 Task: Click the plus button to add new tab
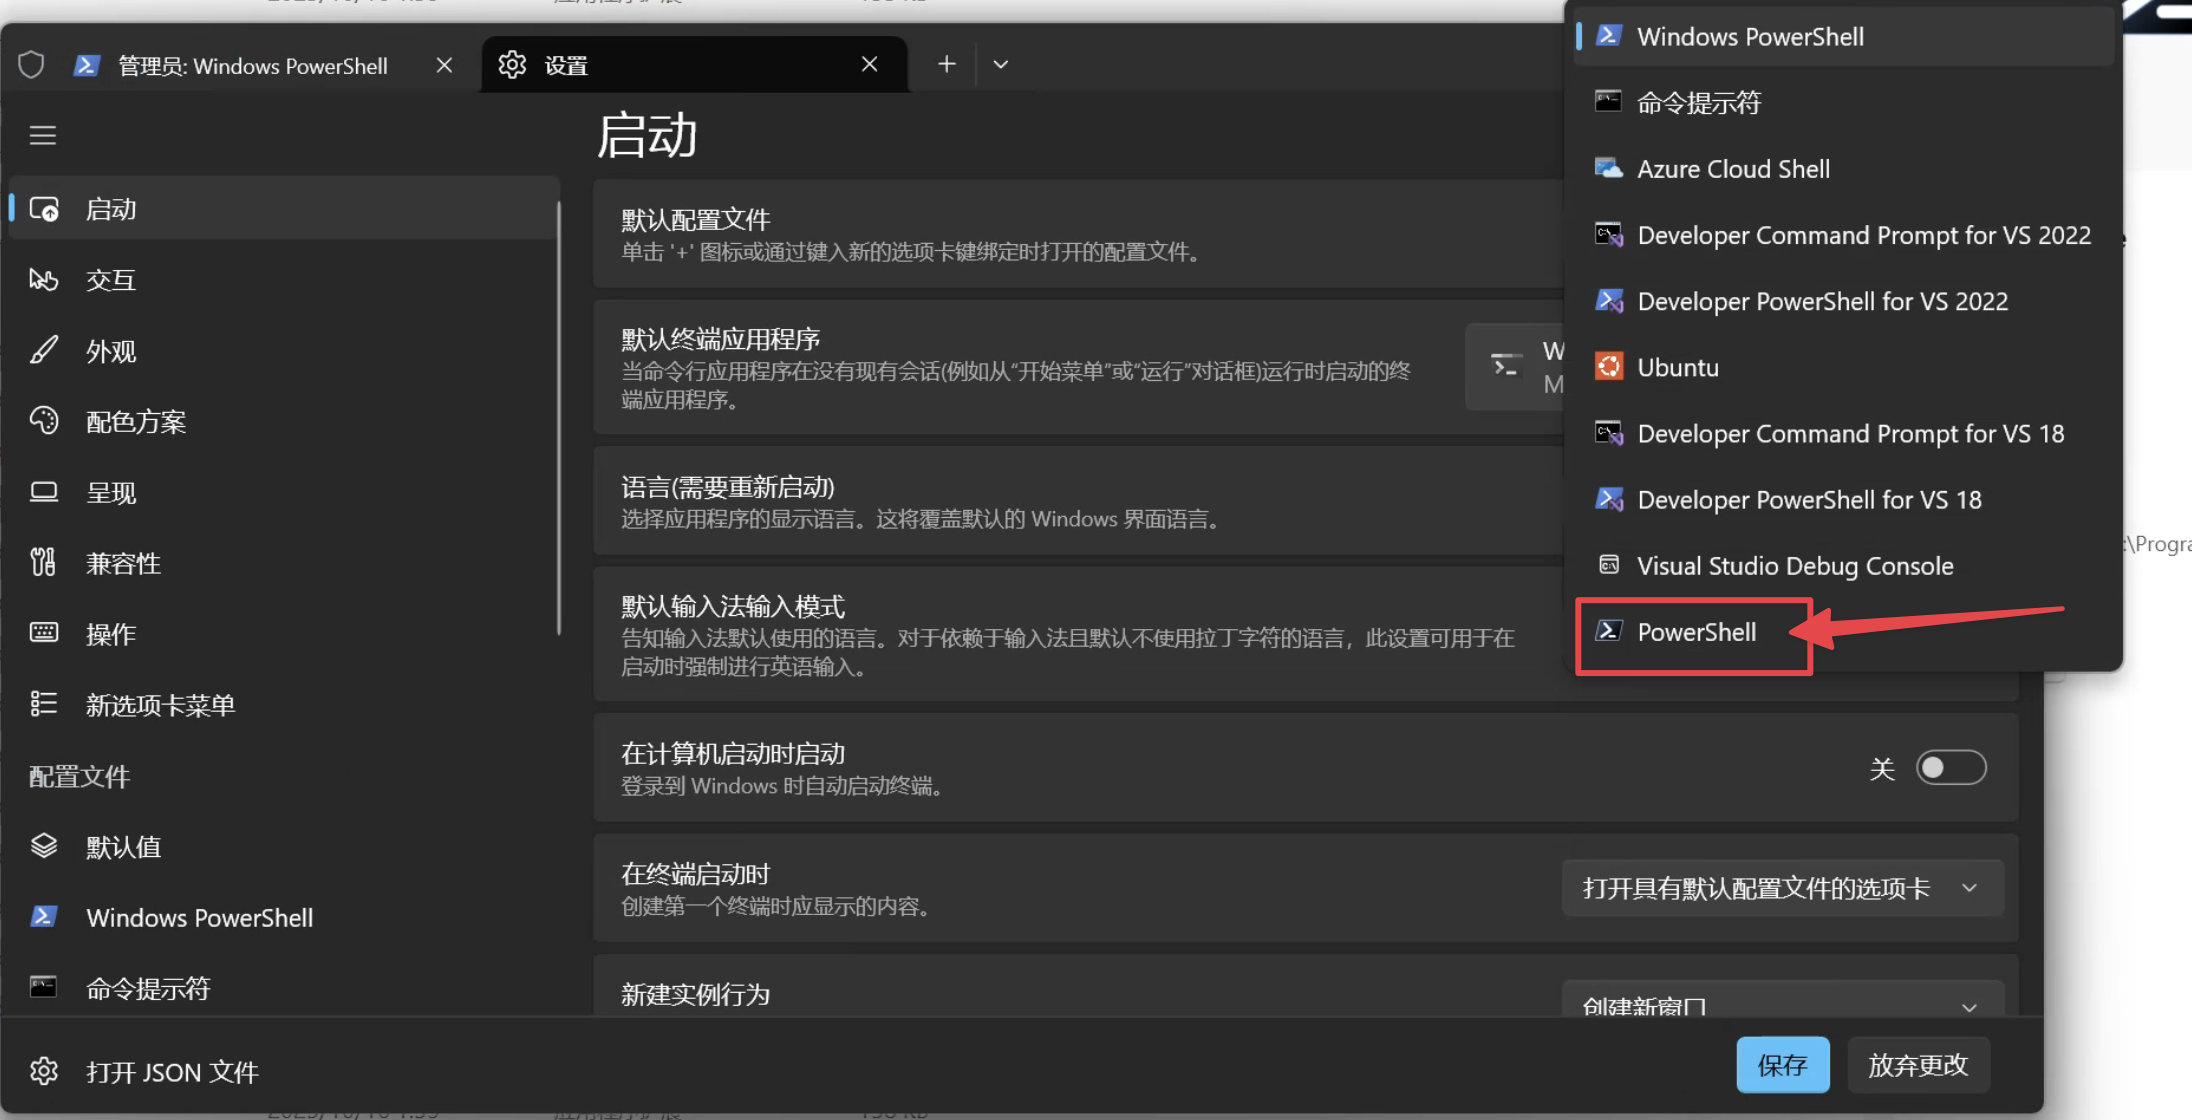(946, 65)
